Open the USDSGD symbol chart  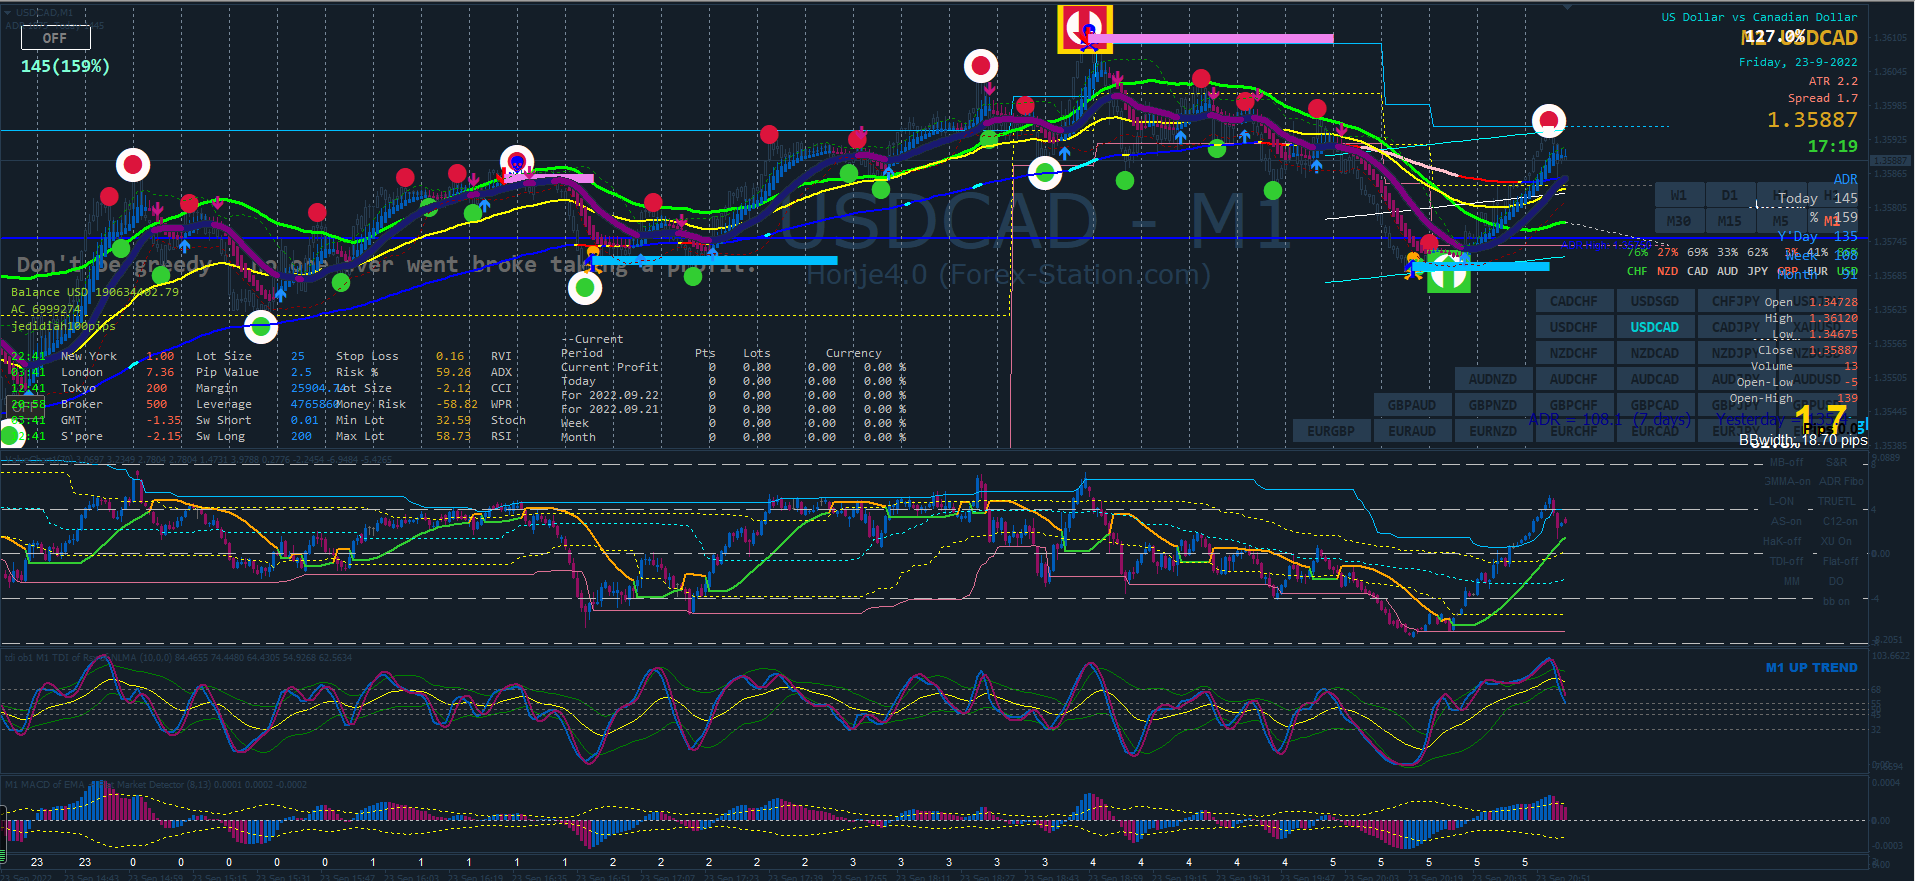coord(1655,301)
